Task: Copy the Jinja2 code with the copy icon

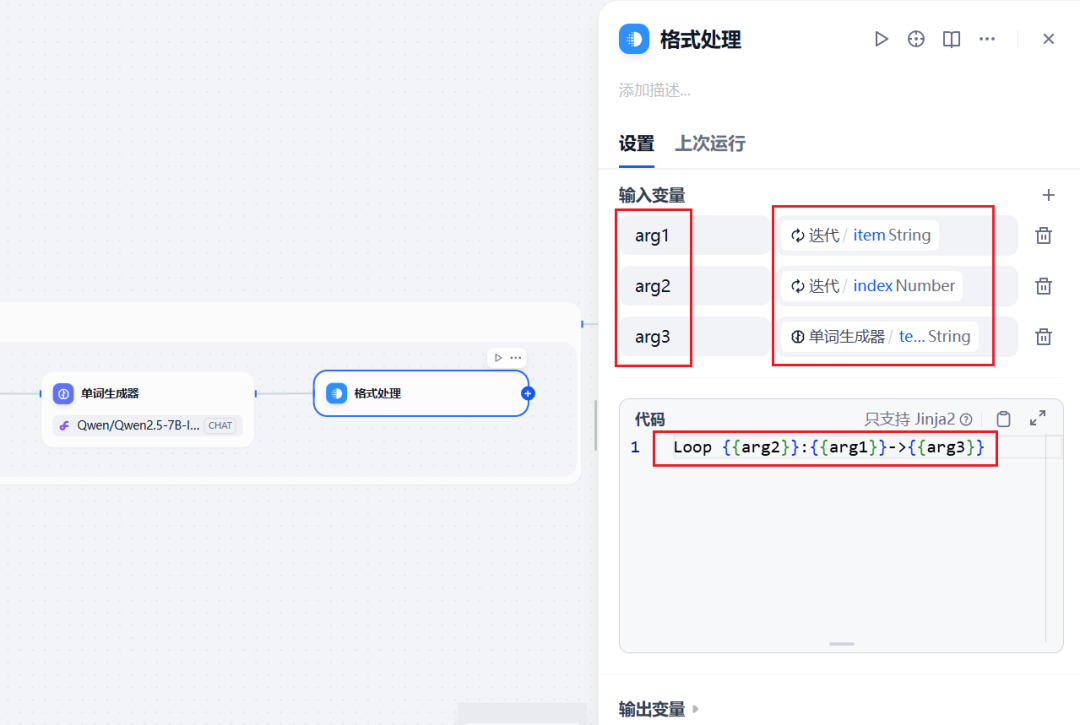Action: tap(1004, 418)
